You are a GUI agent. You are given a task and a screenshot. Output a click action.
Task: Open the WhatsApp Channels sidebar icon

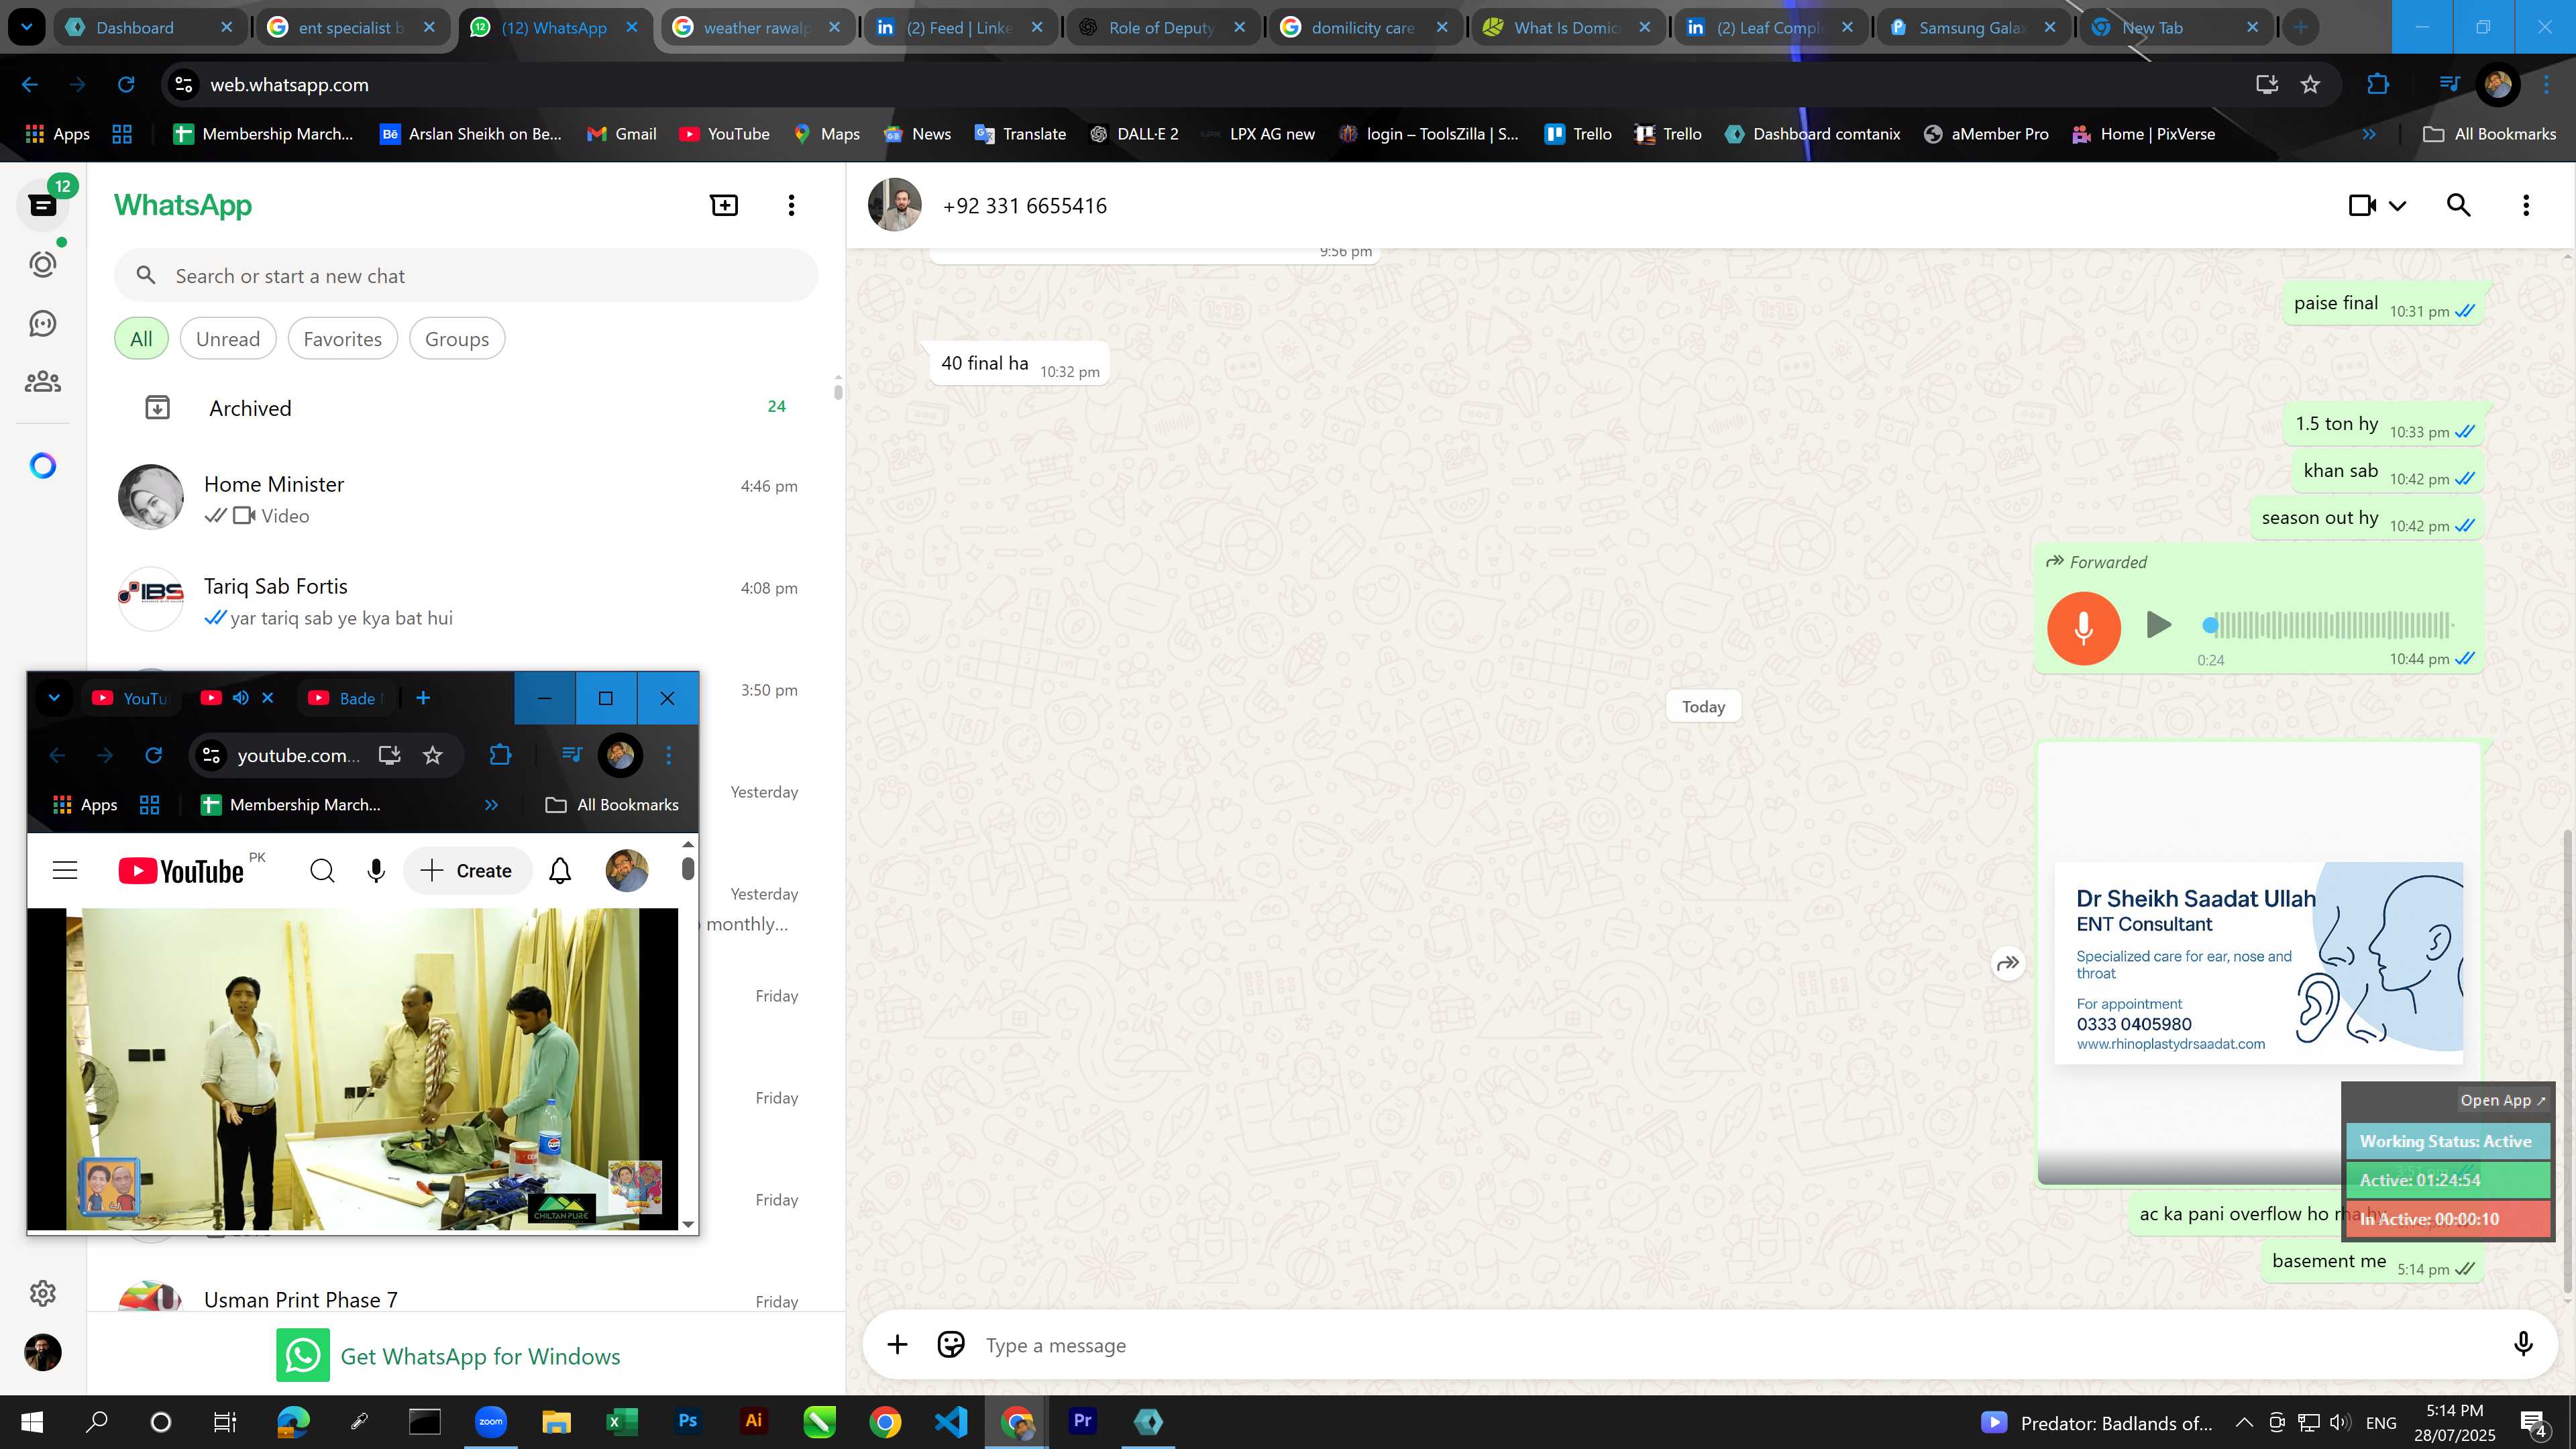coord(42,323)
